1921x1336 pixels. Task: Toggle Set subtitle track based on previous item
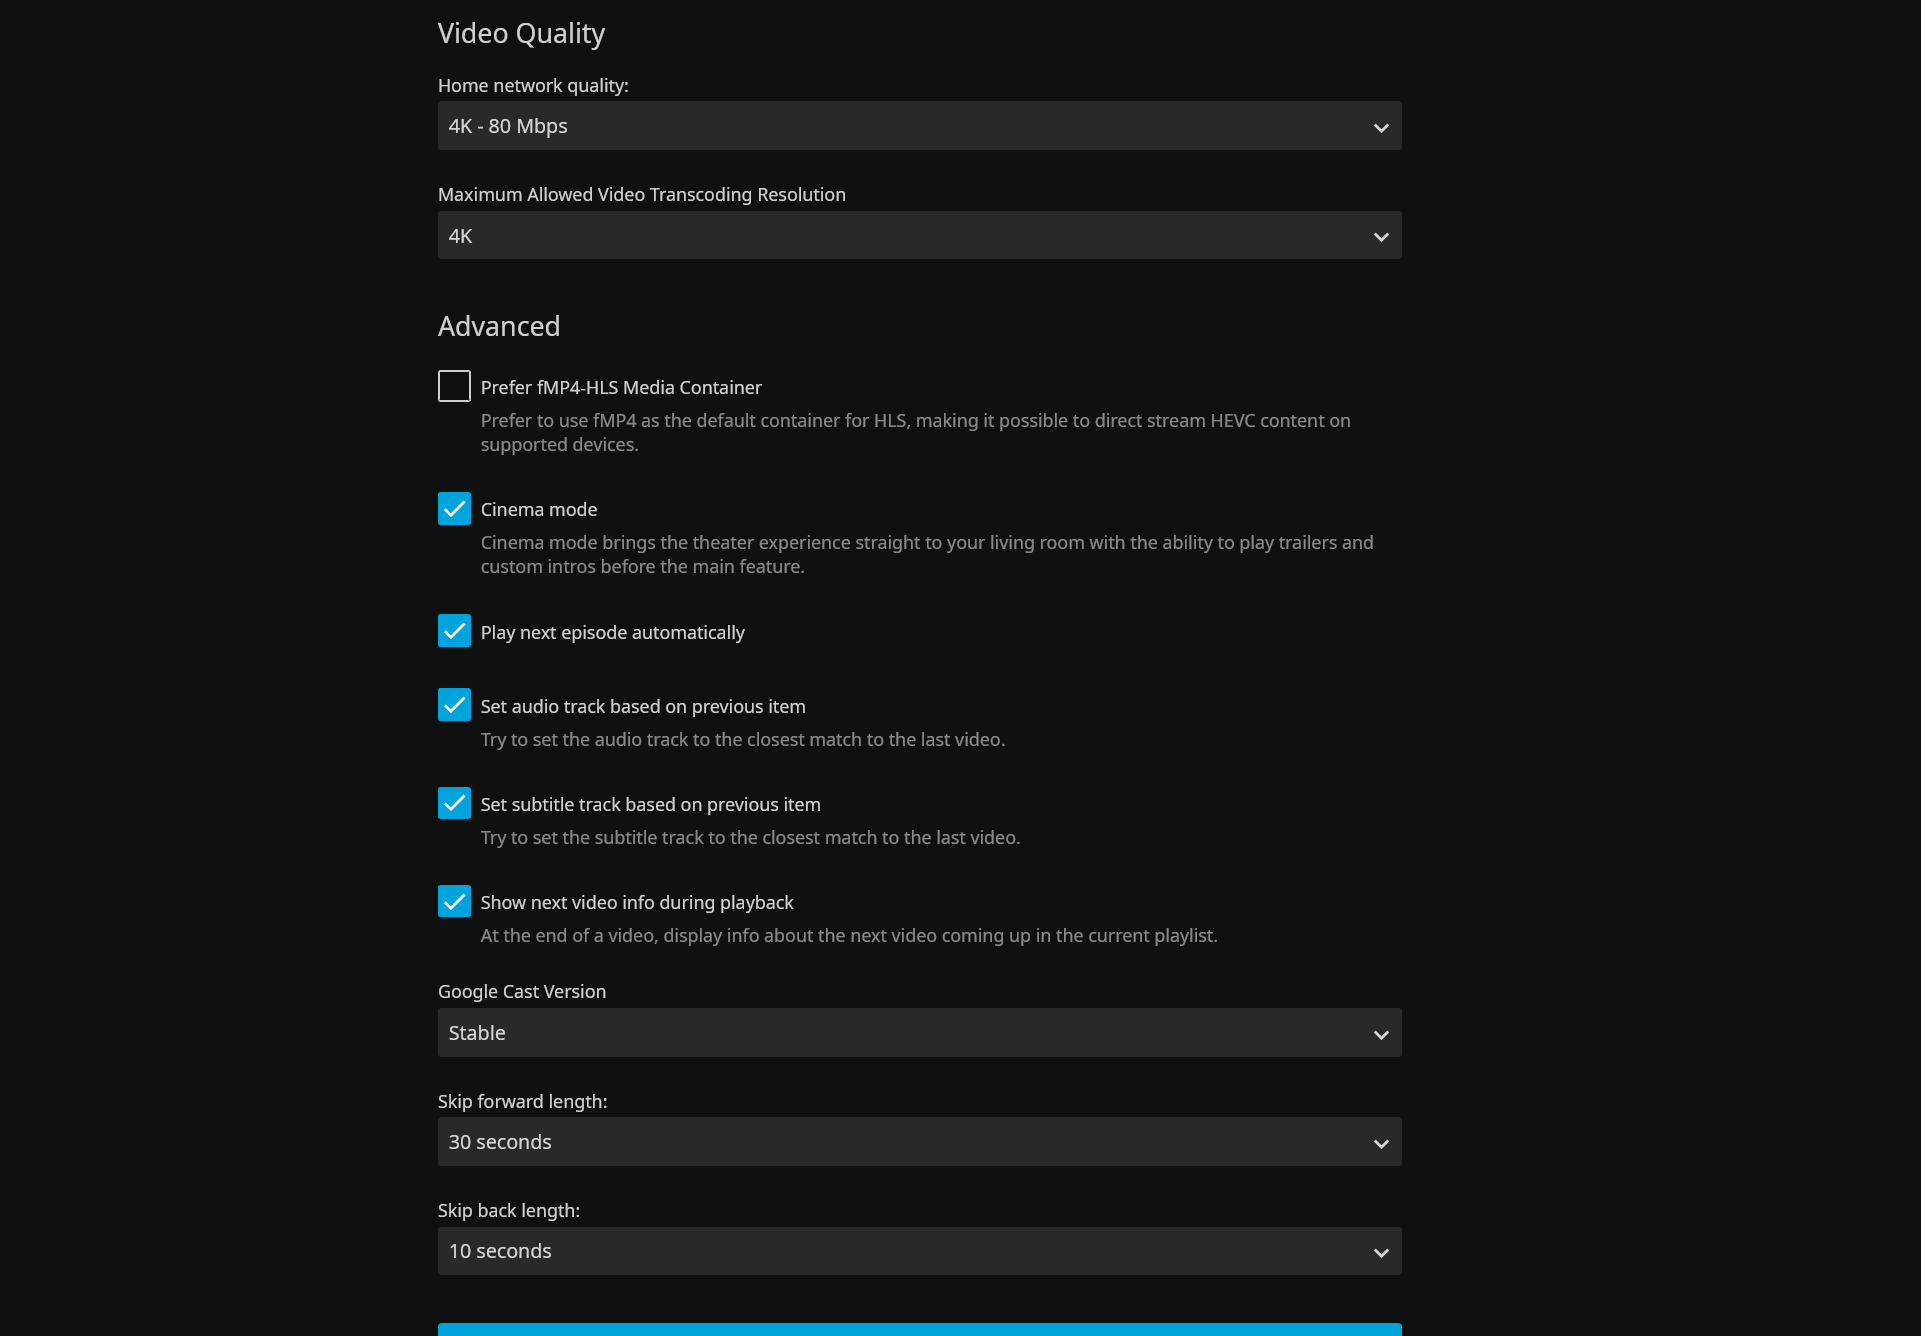pyautogui.click(x=454, y=803)
